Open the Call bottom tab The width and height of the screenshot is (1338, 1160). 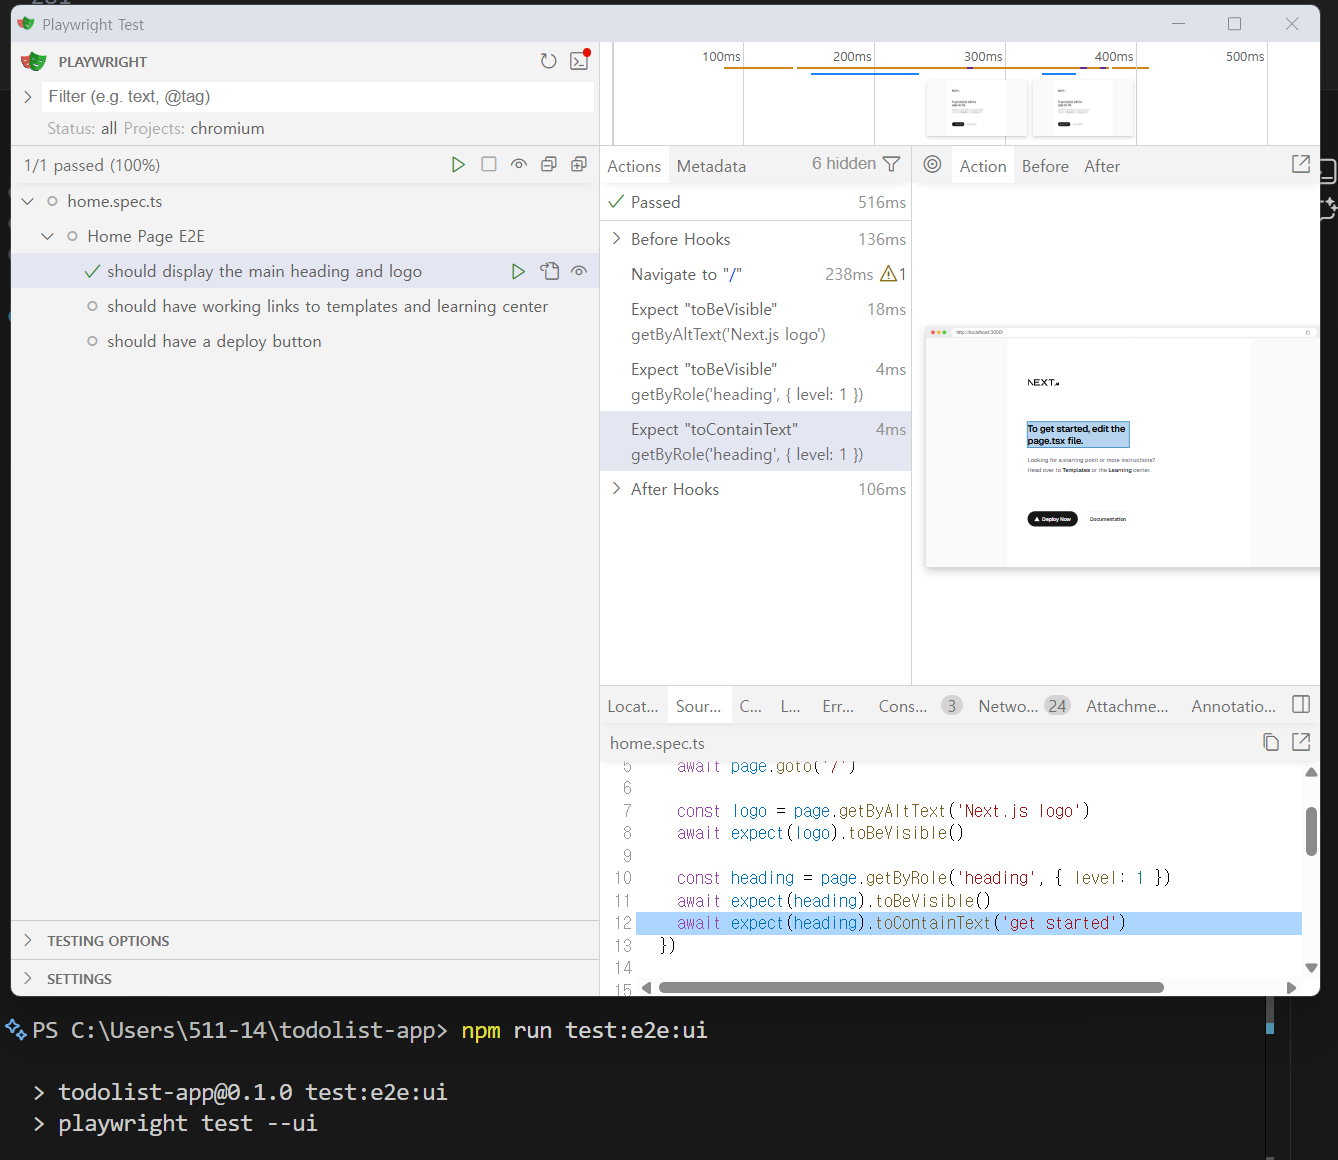click(751, 706)
